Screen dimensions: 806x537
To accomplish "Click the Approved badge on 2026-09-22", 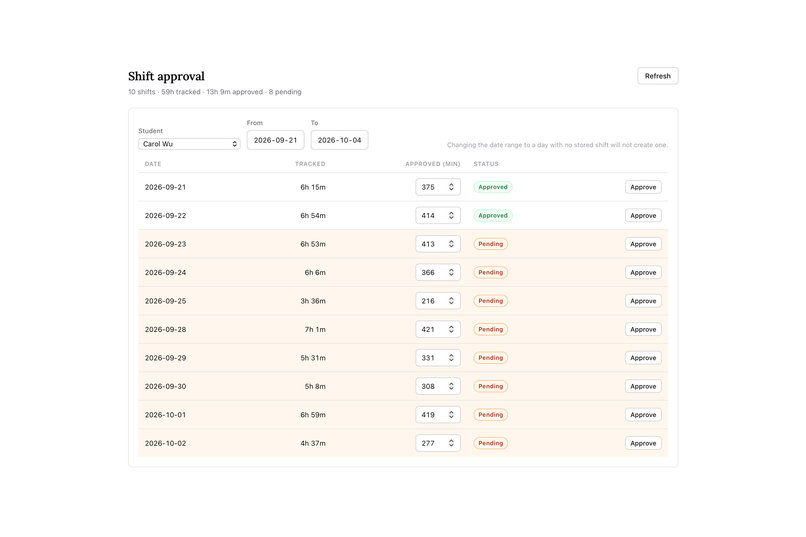I will [x=492, y=215].
